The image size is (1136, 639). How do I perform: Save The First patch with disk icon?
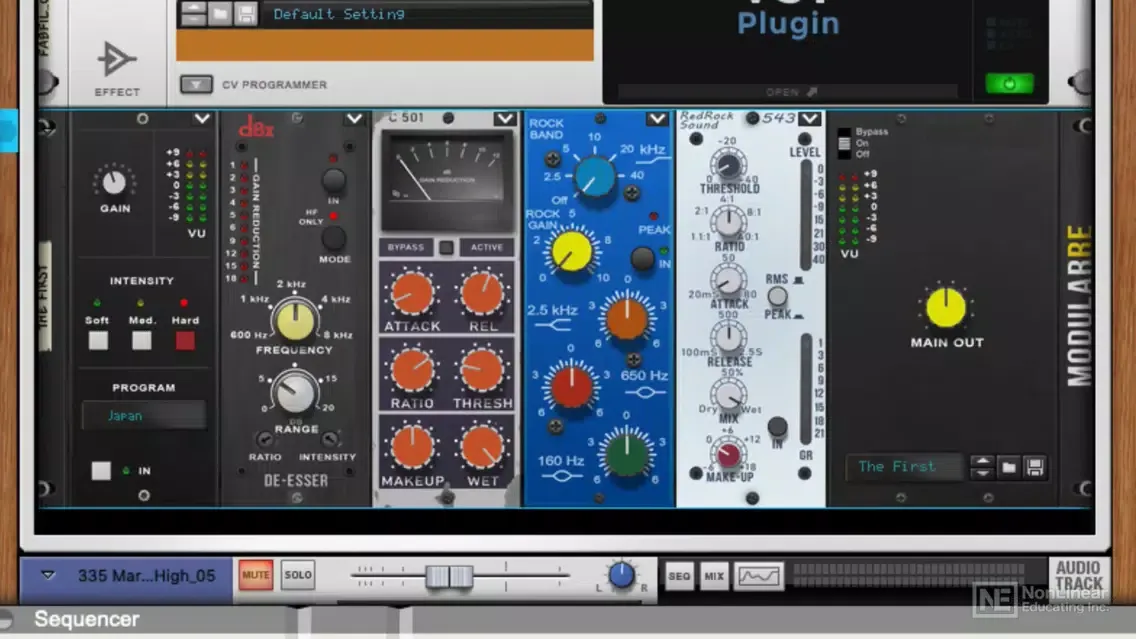click(1035, 467)
